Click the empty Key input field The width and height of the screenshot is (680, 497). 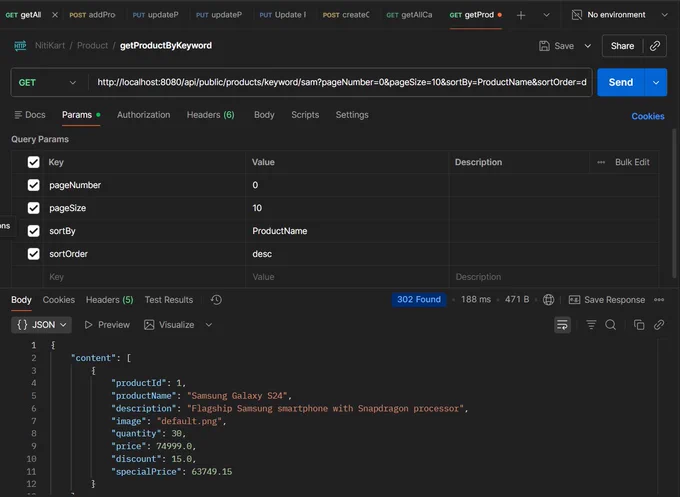pyautogui.click(x=144, y=277)
